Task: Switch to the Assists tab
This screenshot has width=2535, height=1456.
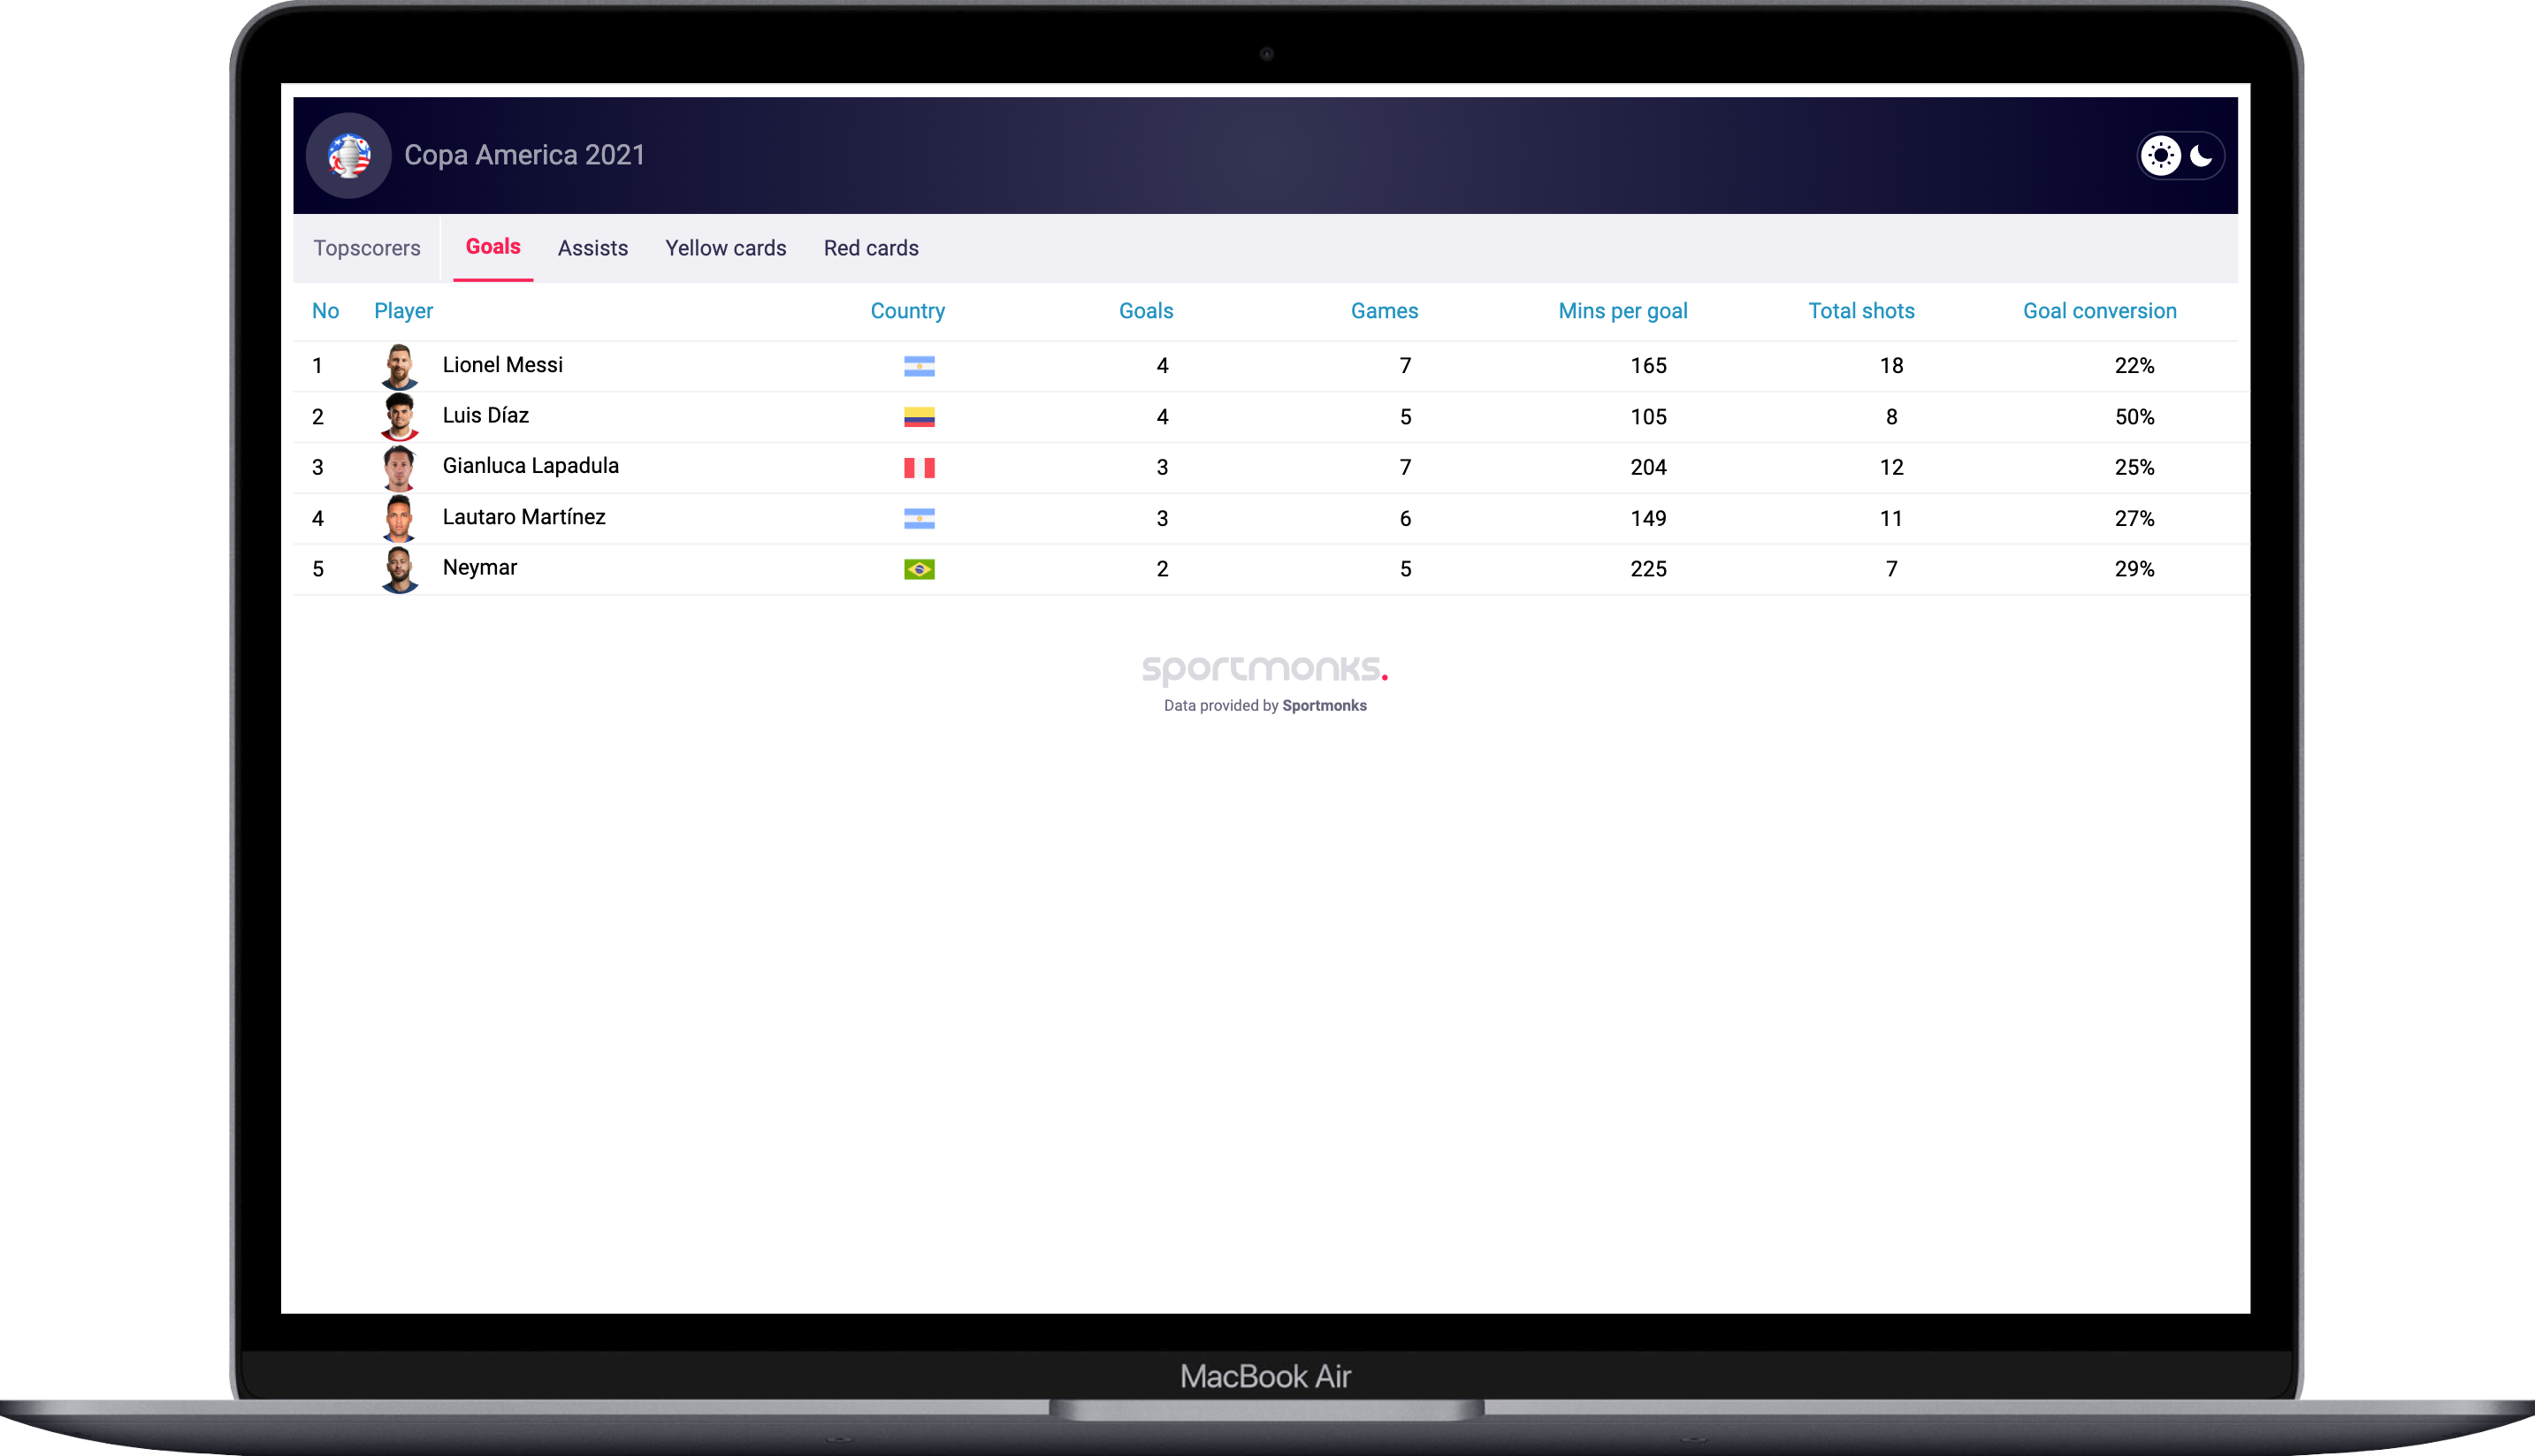Action: [593, 248]
